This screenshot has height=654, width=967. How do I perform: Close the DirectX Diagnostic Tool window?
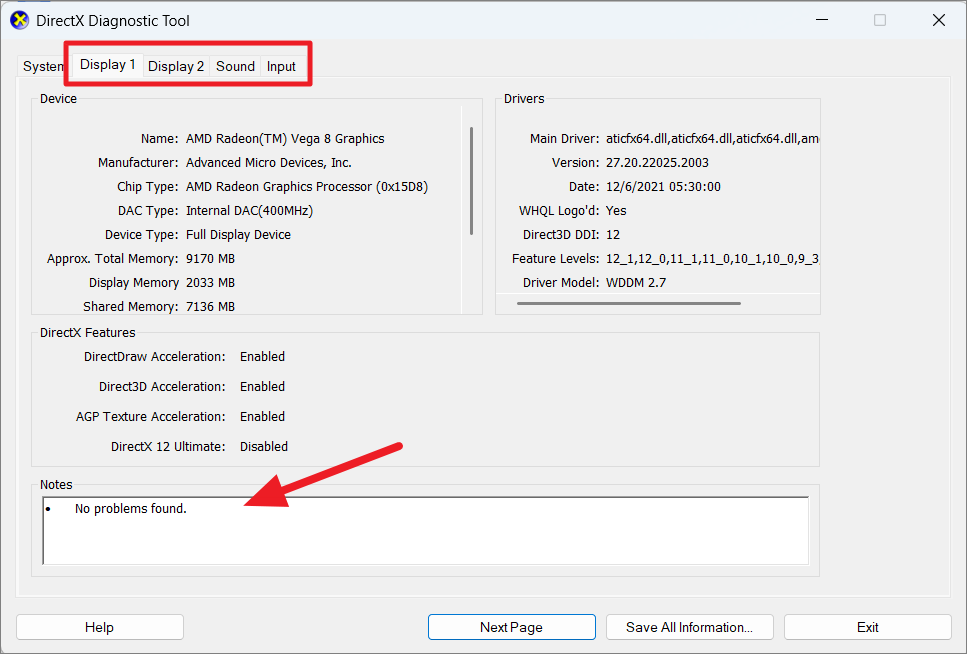pyautogui.click(x=939, y=20)
